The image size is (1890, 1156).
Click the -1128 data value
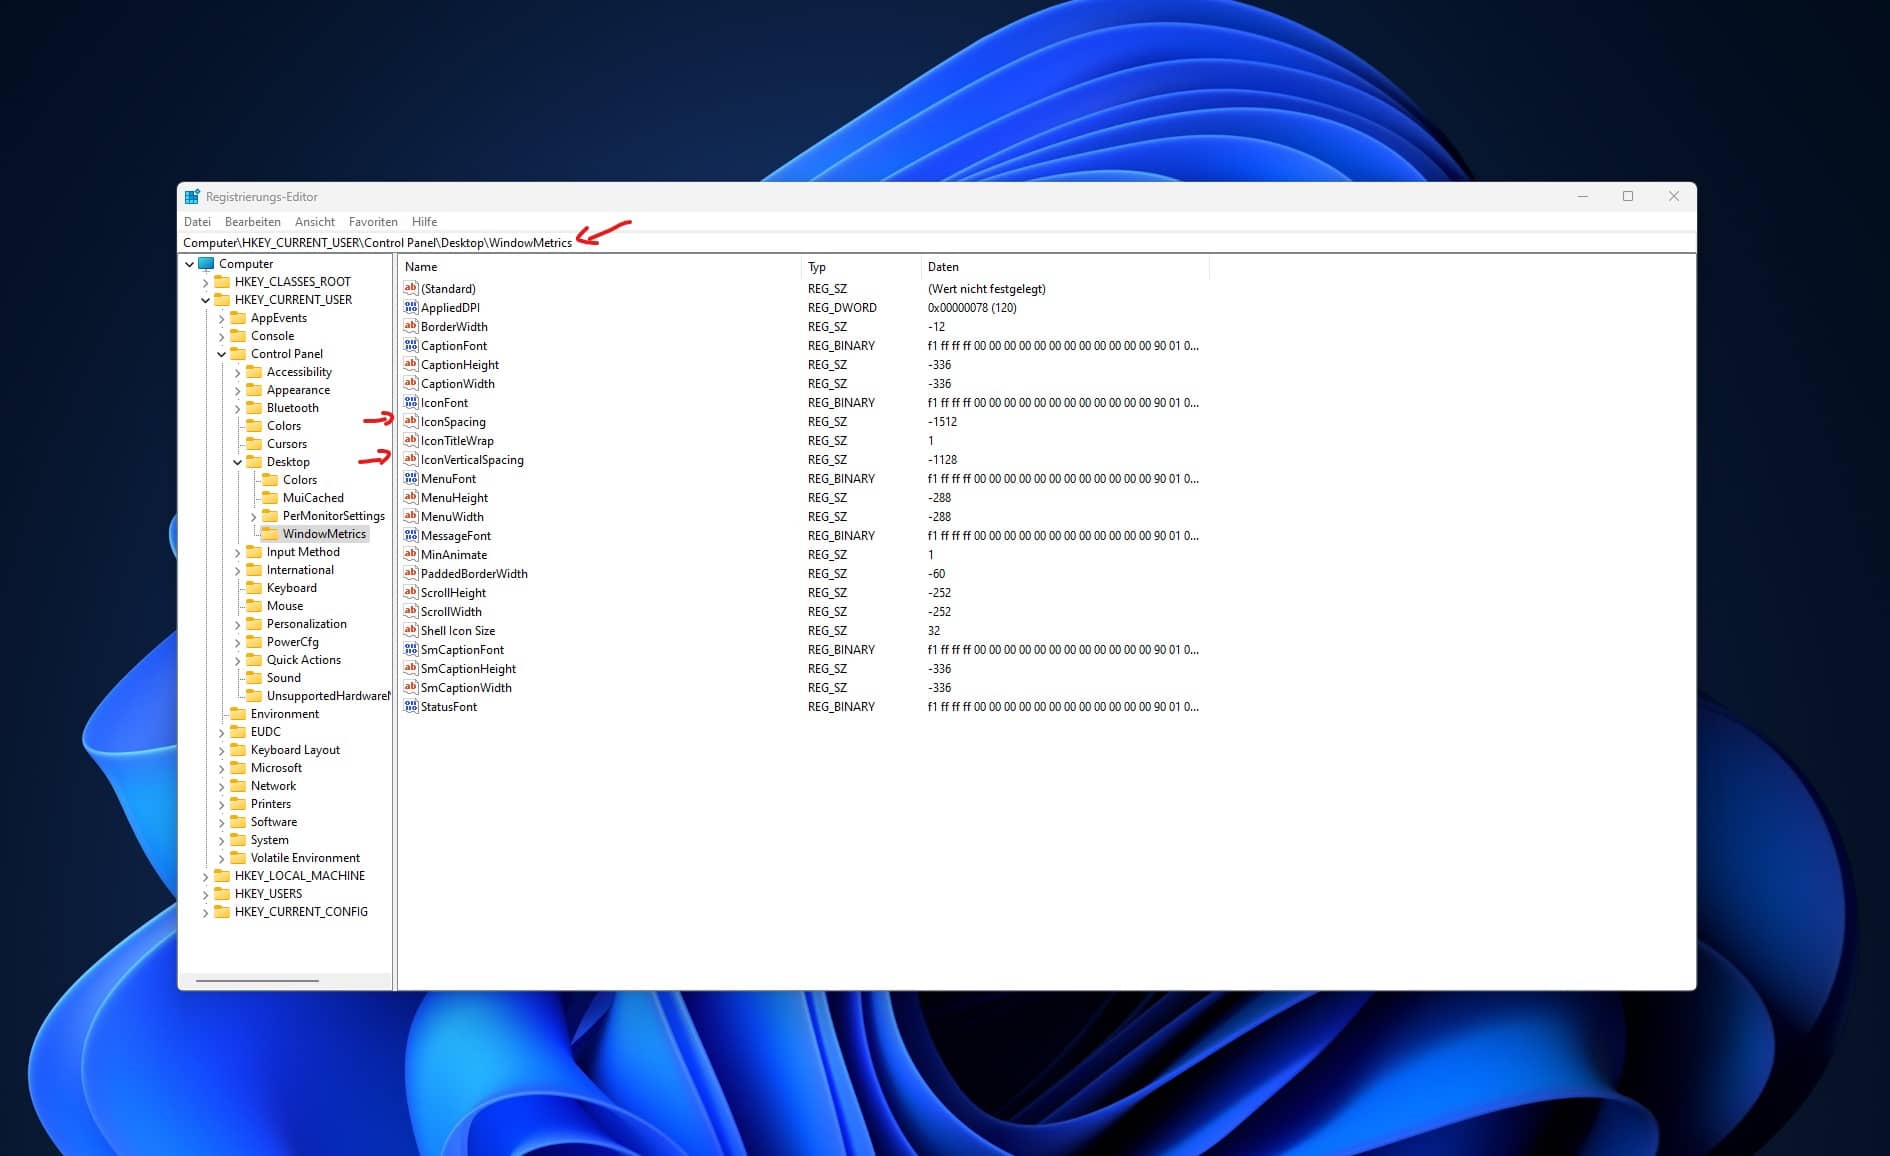tap(942, 460)
